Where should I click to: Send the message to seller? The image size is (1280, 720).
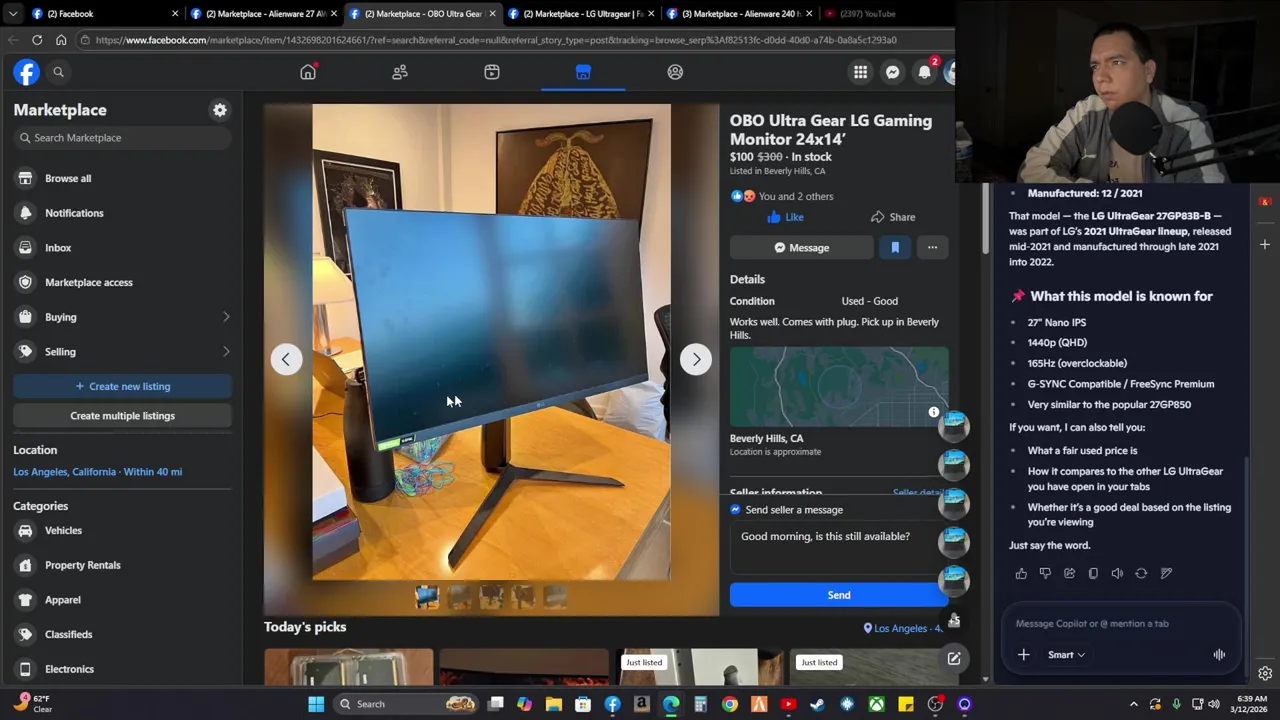pos(839,595)
